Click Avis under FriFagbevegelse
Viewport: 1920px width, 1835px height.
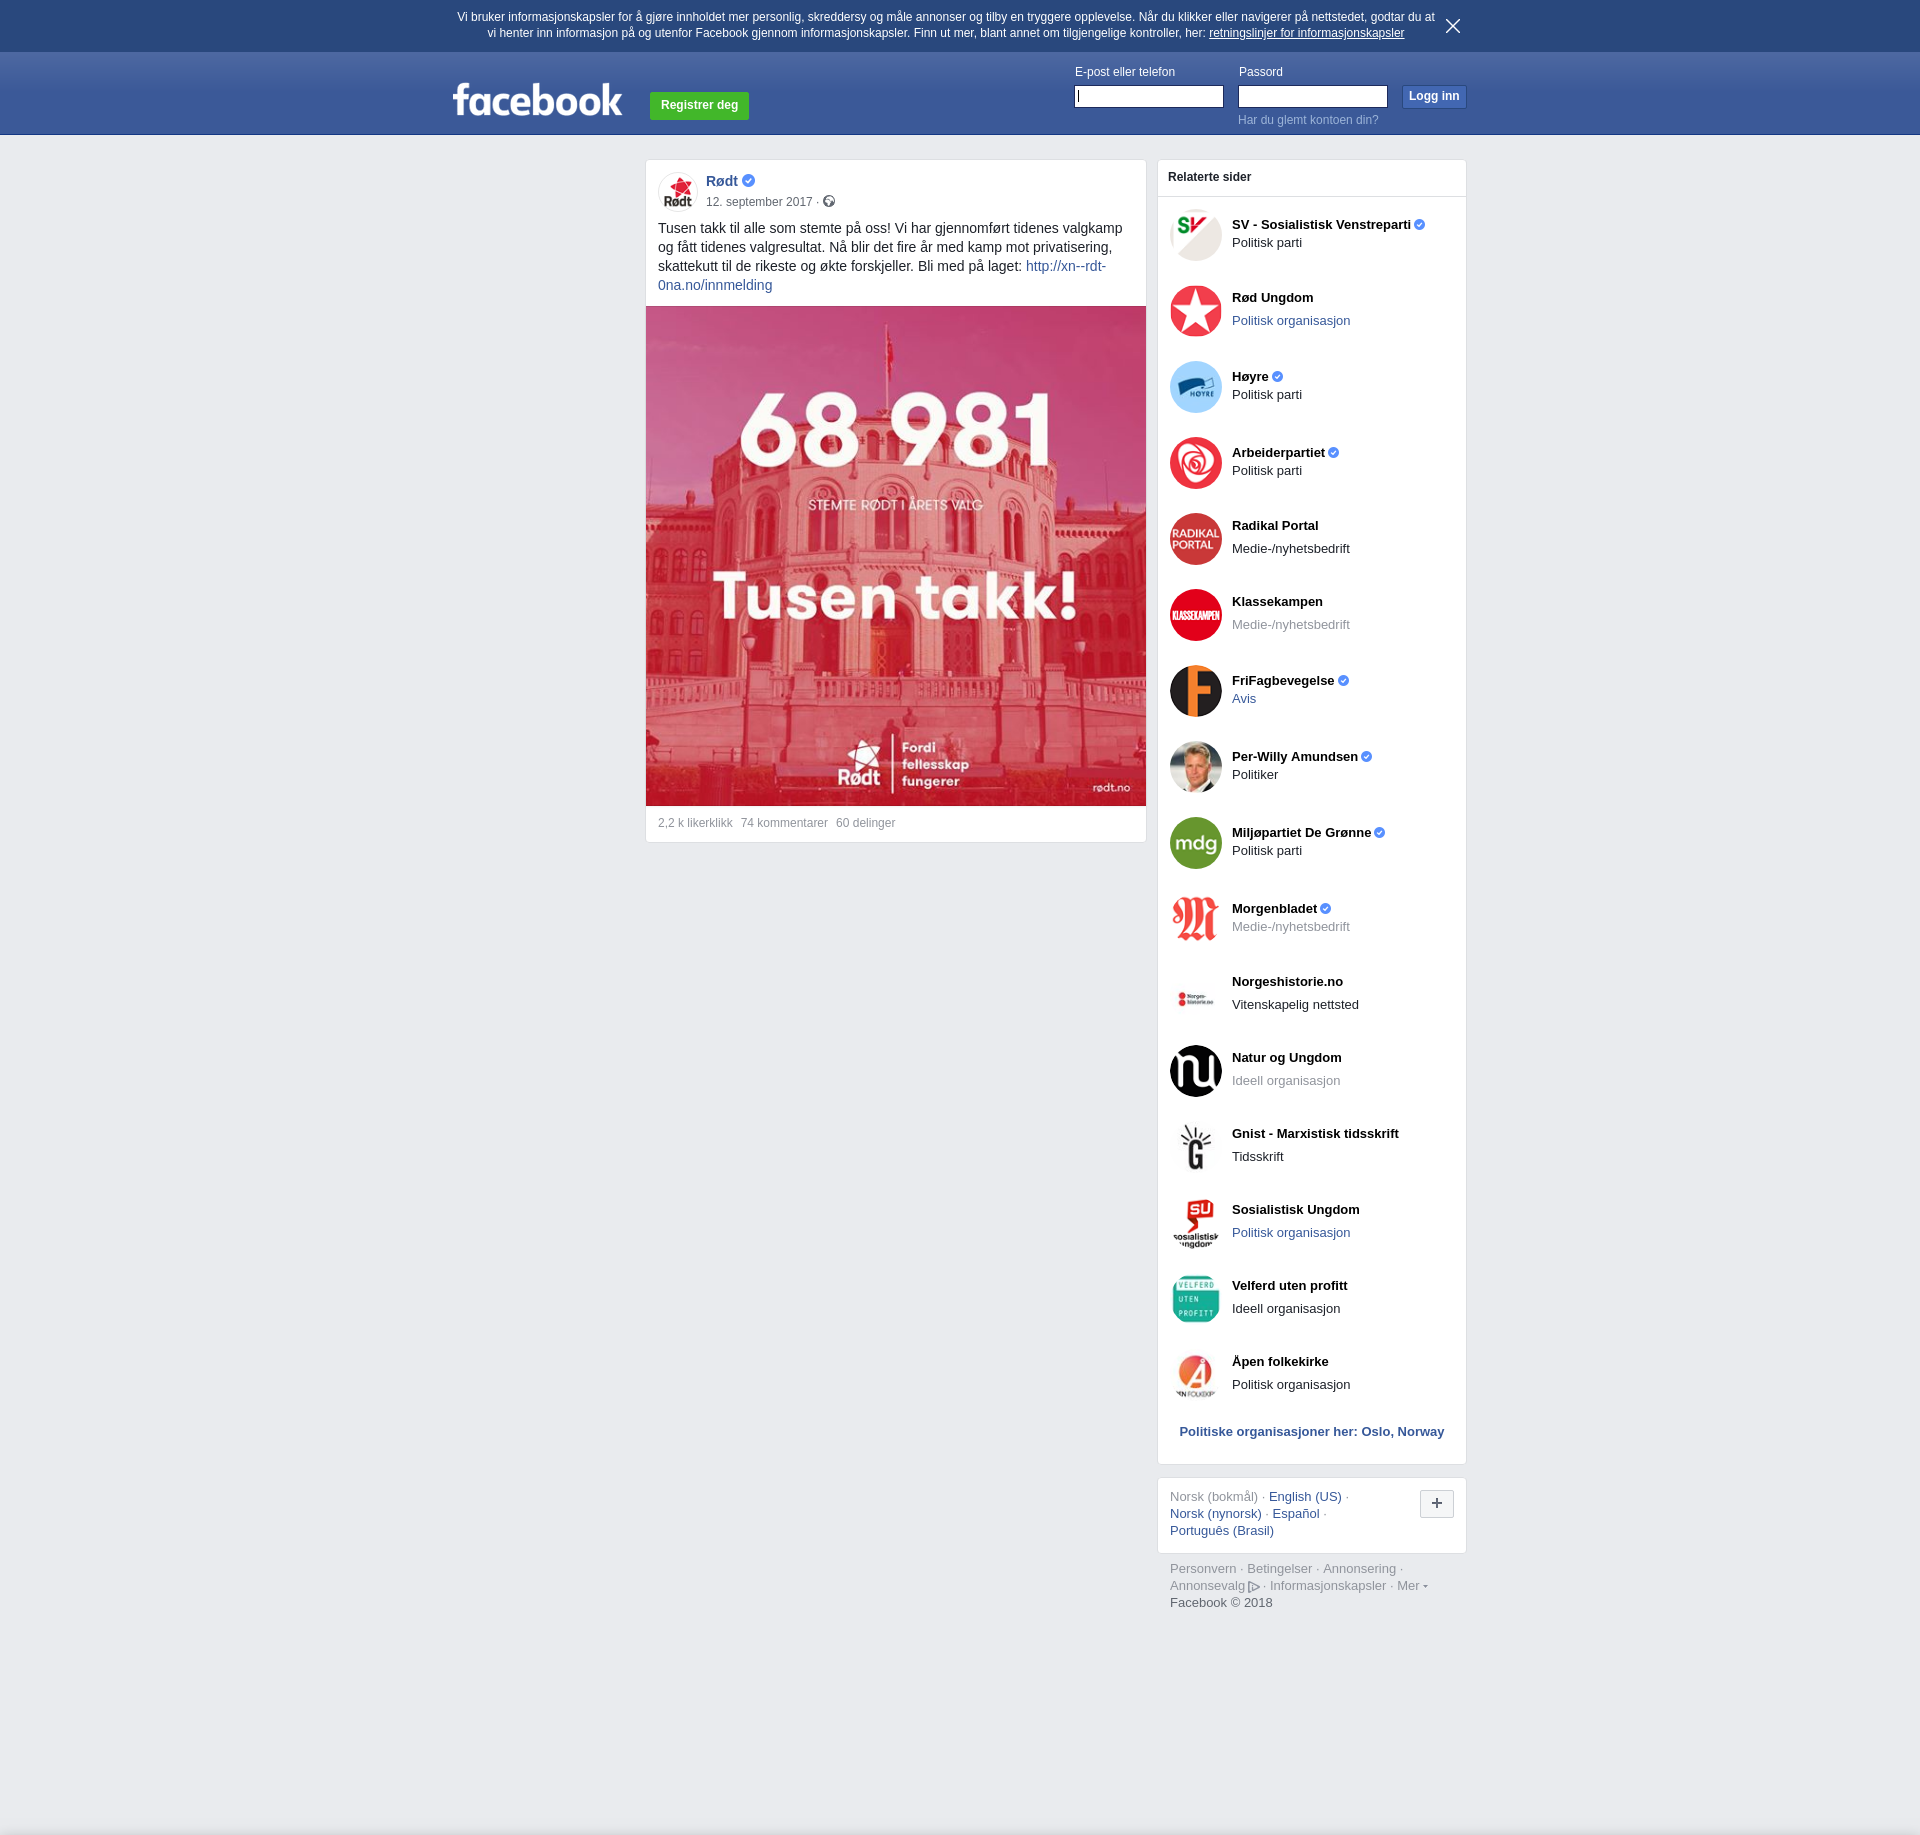(x=1244, y=699)
